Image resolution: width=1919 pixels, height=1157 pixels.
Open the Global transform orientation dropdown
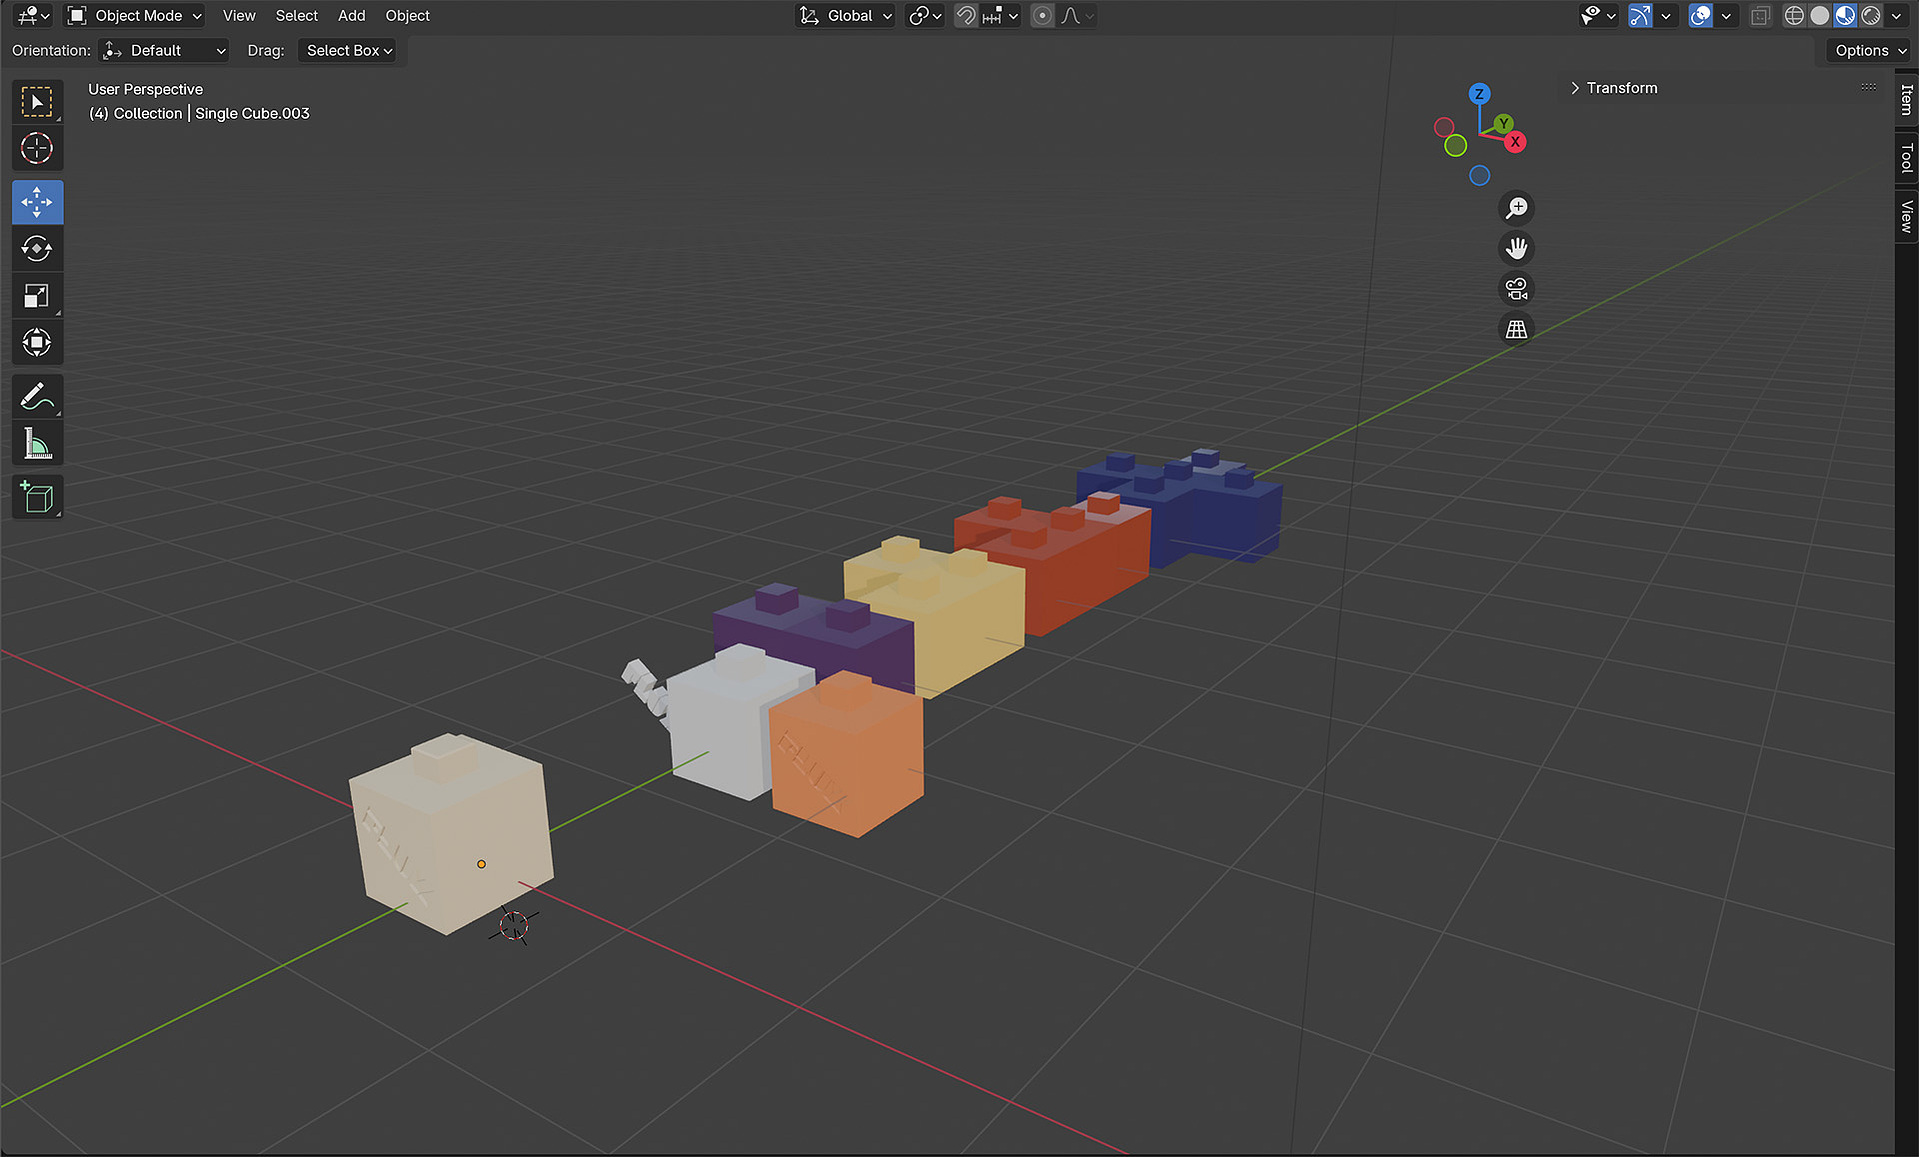click(x=845, y=15)
